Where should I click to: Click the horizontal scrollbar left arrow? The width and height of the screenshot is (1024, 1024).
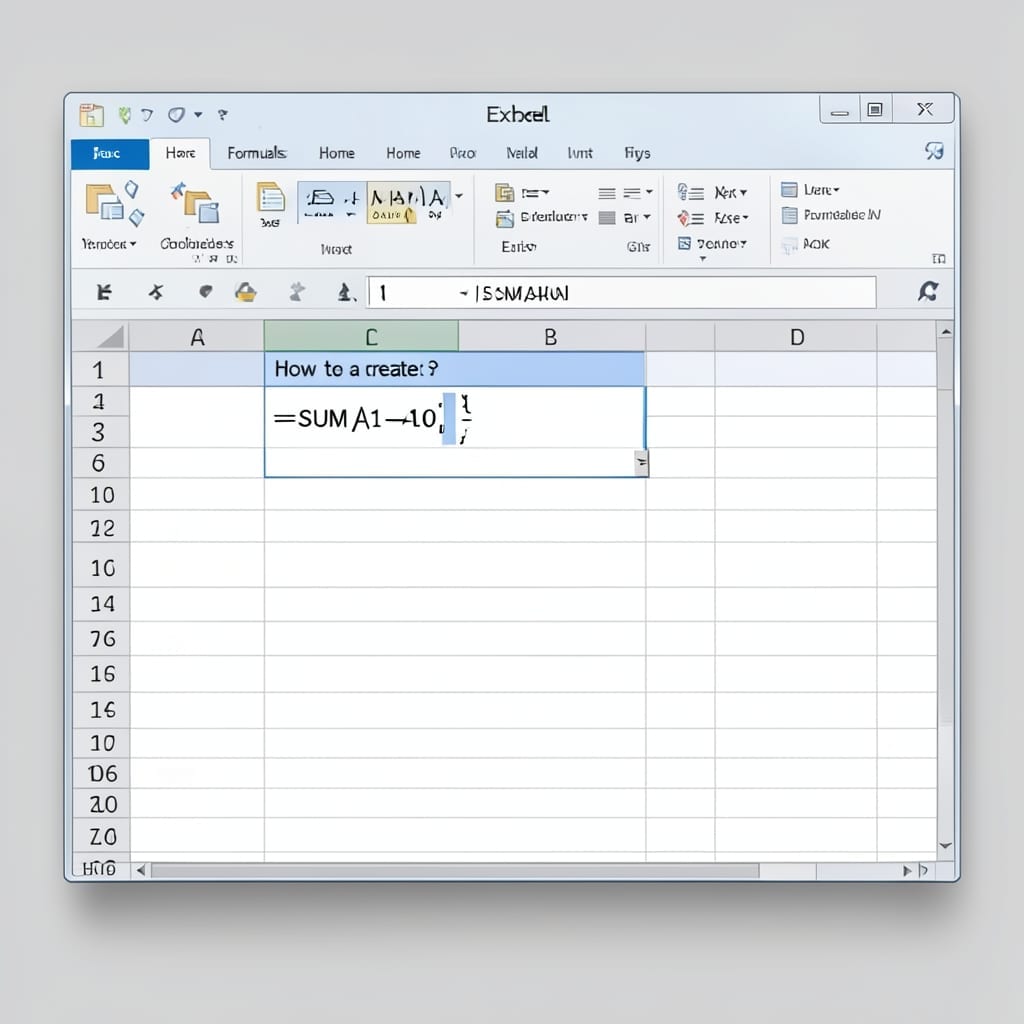[140, 871]
